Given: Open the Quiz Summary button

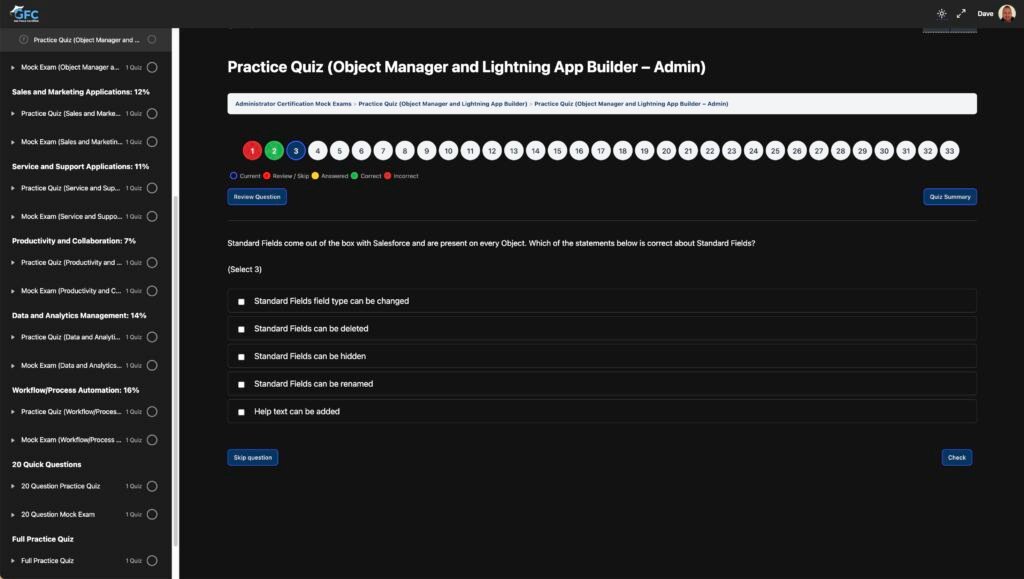Looking at the screenshot, I should [x=950, y=196].
